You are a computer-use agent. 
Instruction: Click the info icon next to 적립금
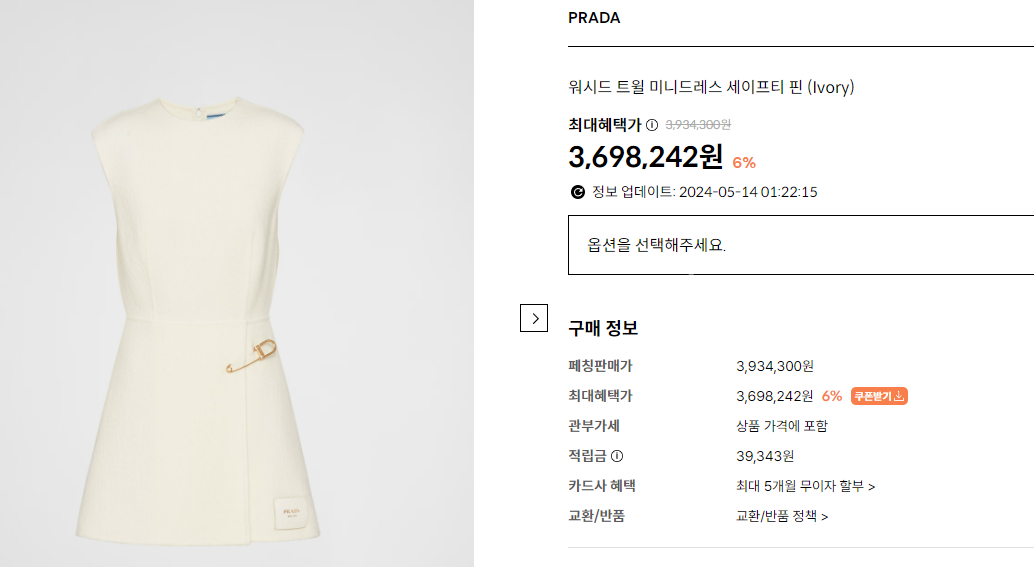click(617, 456)
